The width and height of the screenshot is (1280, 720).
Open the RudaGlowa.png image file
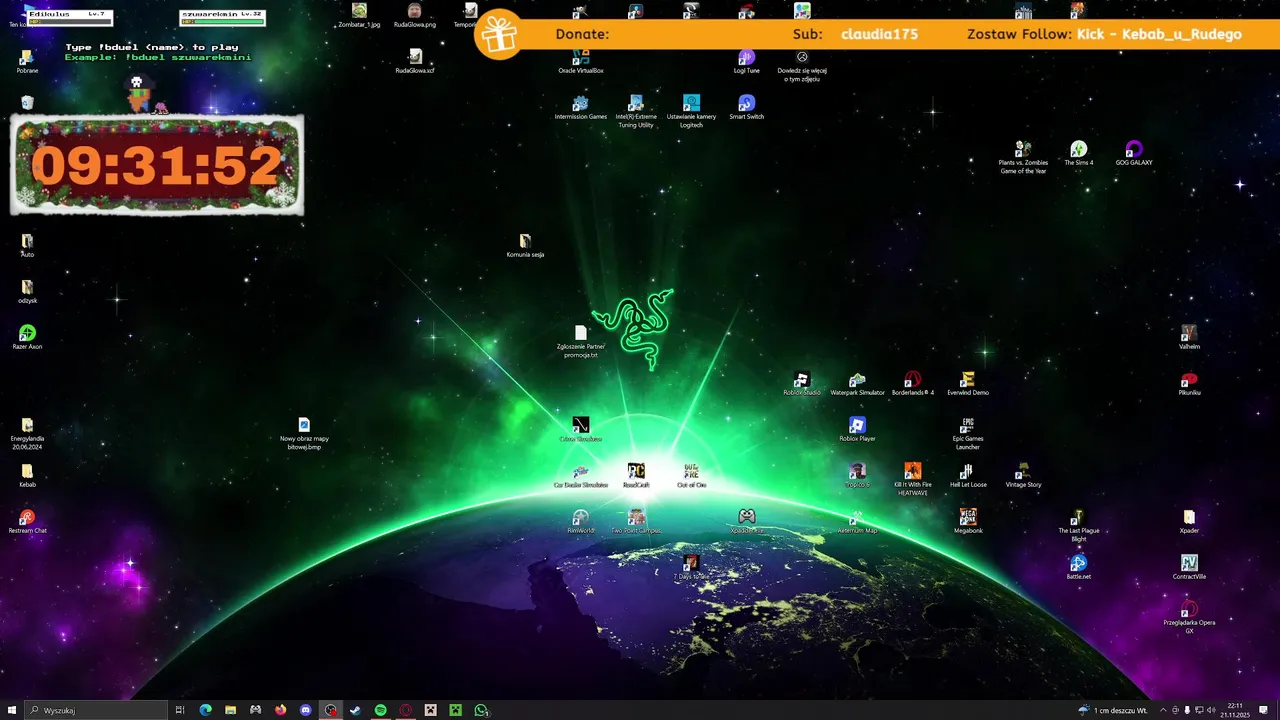[x=415, y=16]
